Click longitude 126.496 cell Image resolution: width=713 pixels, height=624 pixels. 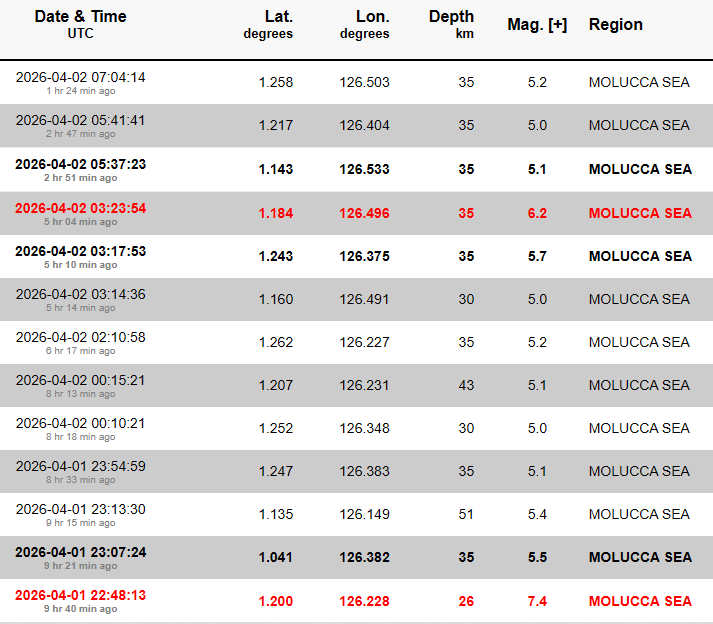pyautogui.click(x=364, y=213)
